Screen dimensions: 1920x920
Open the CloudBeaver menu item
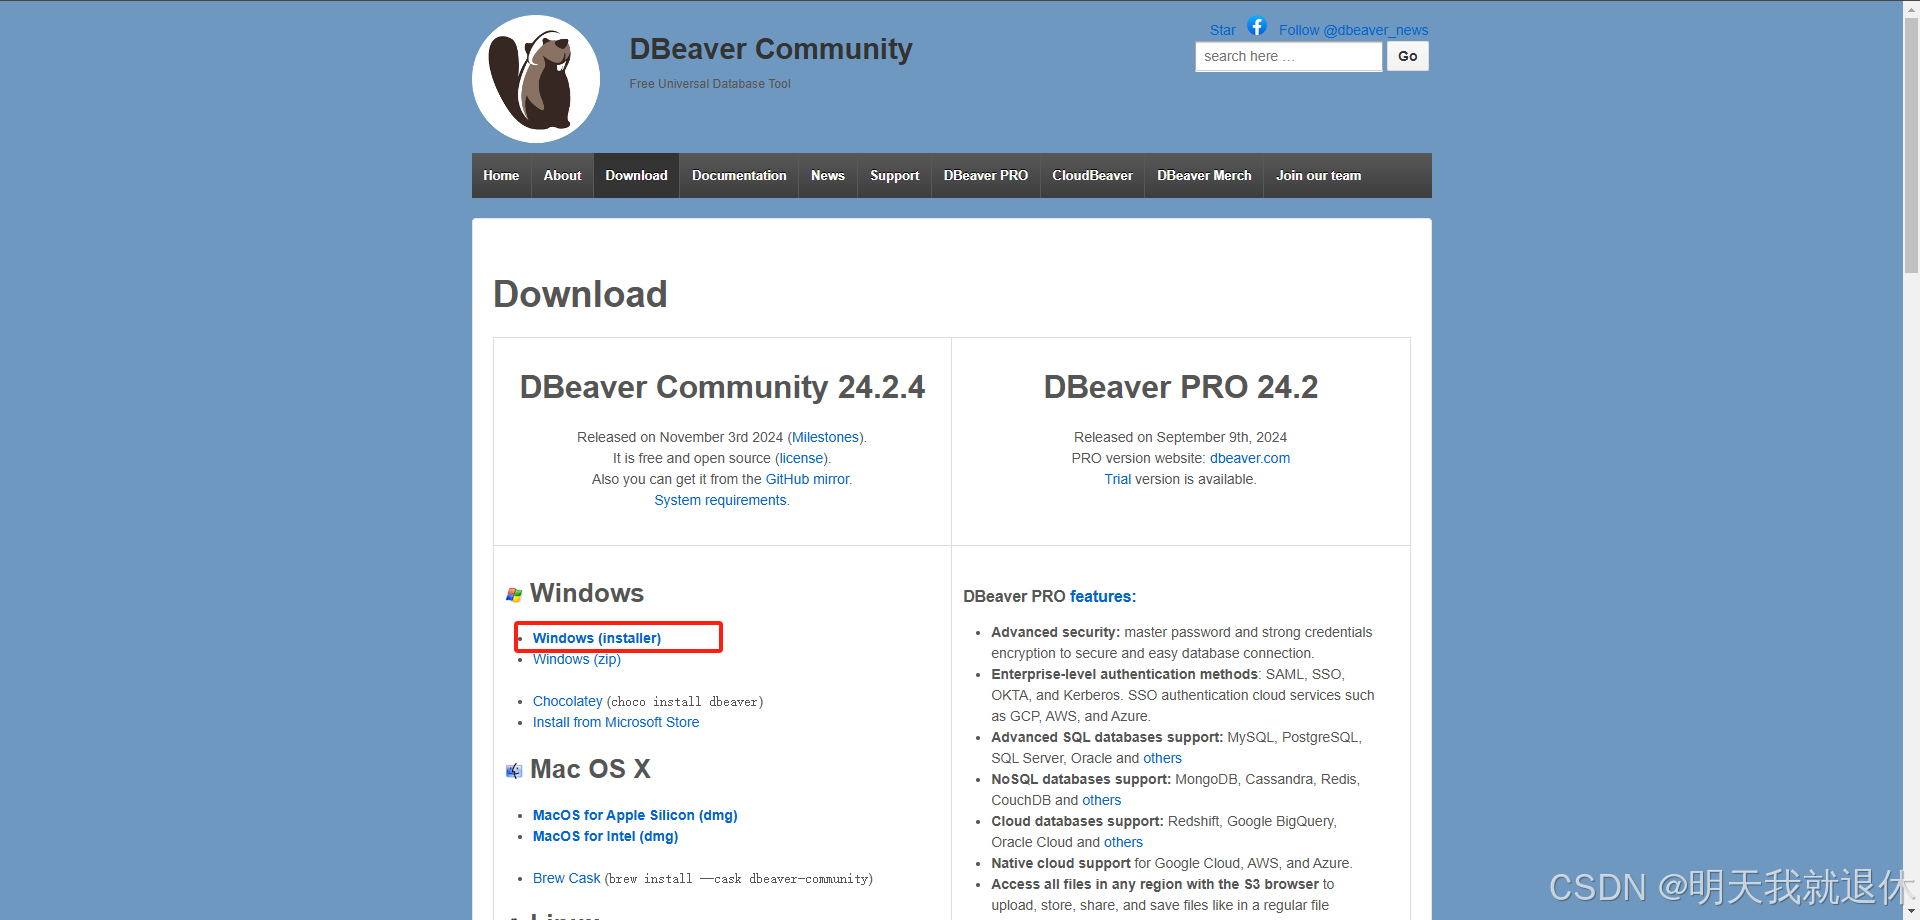click(1092, 175)
